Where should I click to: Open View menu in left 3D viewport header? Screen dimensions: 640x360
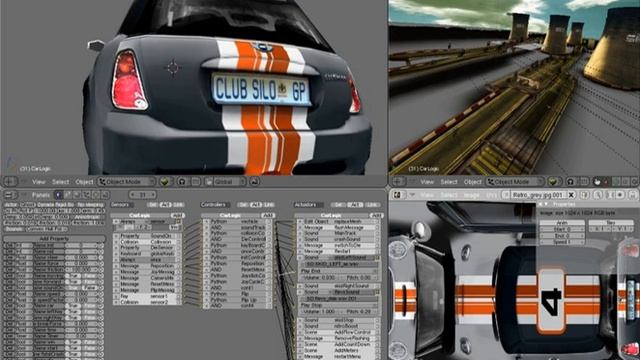tap(39, 182)
